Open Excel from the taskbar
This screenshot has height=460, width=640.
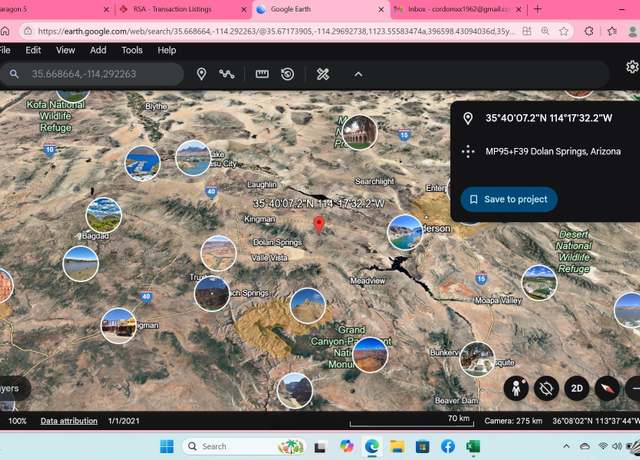click(473, 446)
